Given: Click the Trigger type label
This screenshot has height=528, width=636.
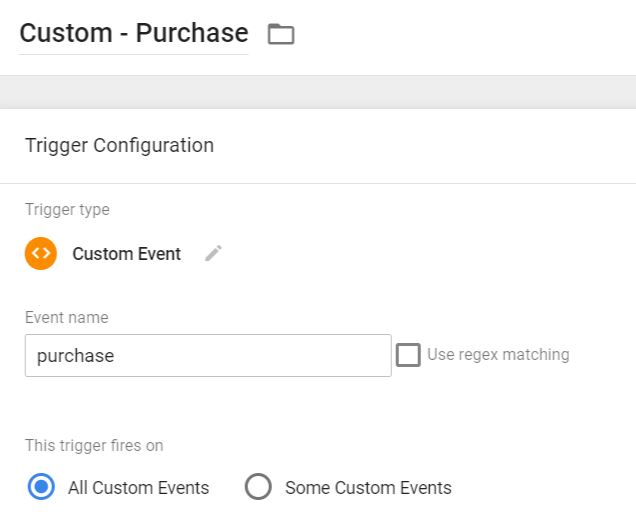Looking at the screenshot, I should 67,210.
